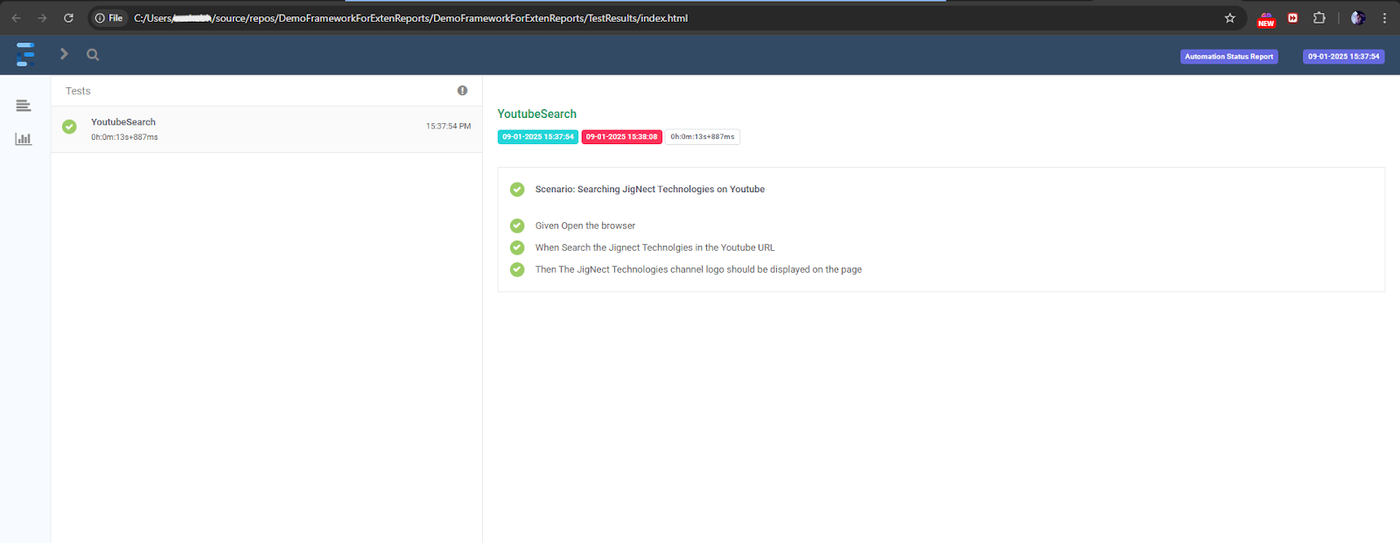Open the report search magnifier
Image resolution: width=1400 pixels, height=543 pixels.
[93, 55]
